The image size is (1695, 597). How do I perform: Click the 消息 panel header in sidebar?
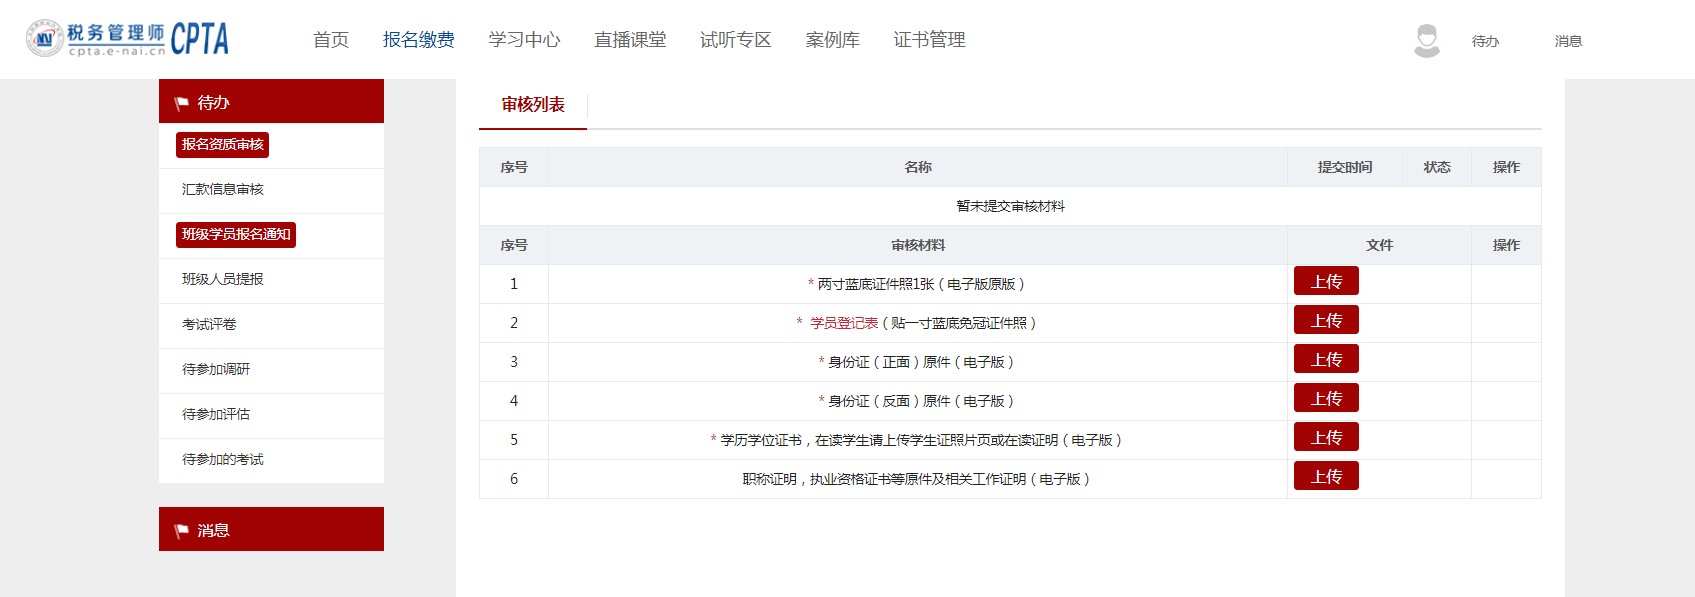[271, 529]
